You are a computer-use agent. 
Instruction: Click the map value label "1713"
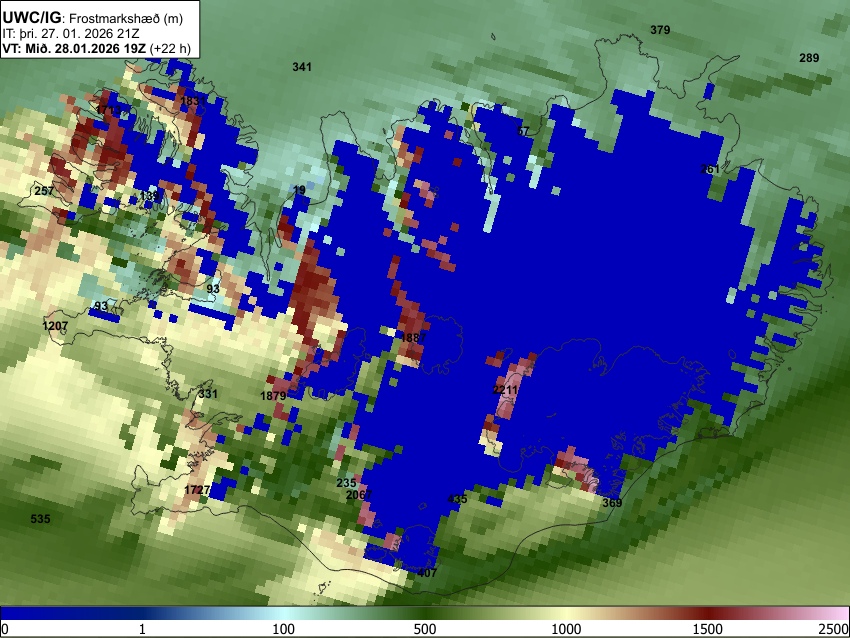[x=108, y=110]
